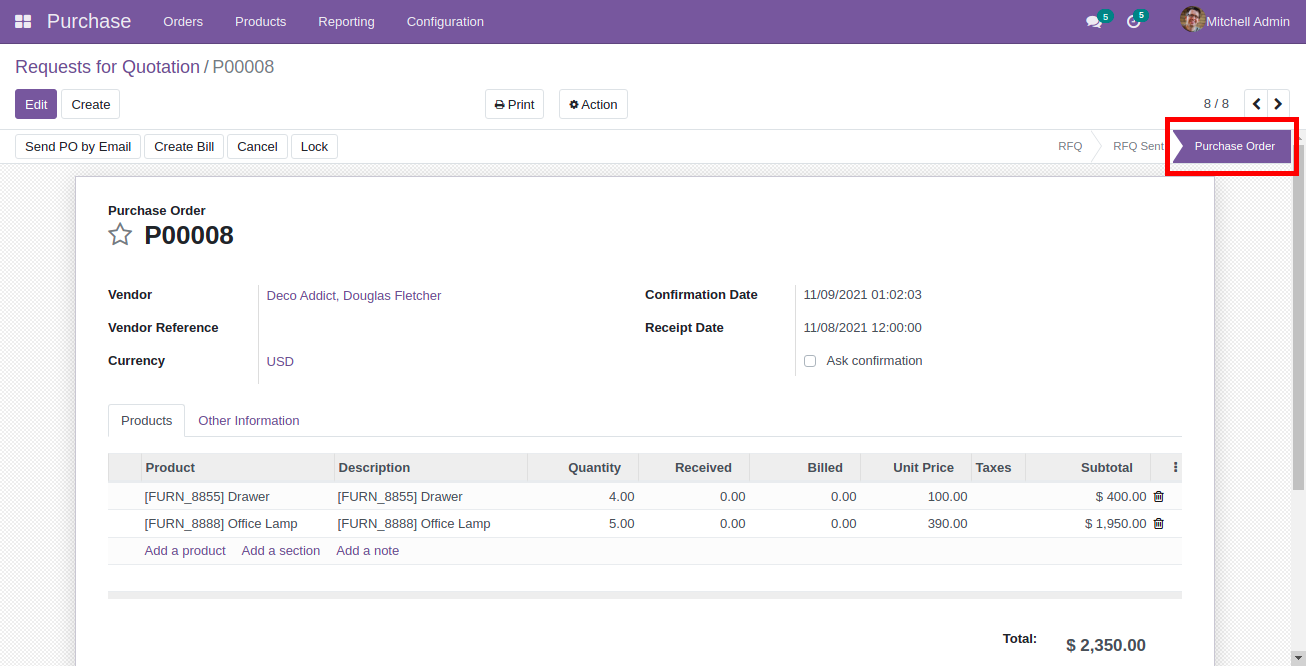Go to previous record arrow

(x=1256, y=104)
